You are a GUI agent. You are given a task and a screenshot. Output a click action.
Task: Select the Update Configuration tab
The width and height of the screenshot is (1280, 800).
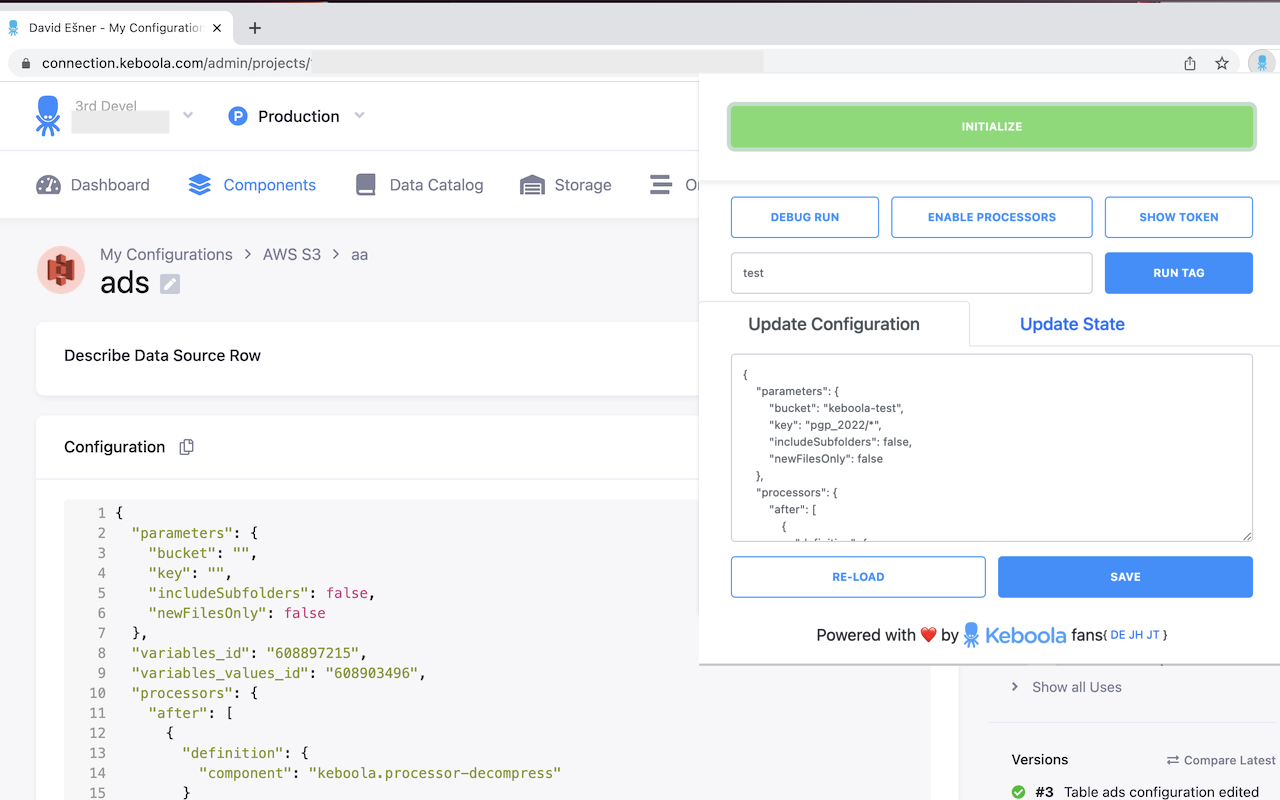[833, 324]
